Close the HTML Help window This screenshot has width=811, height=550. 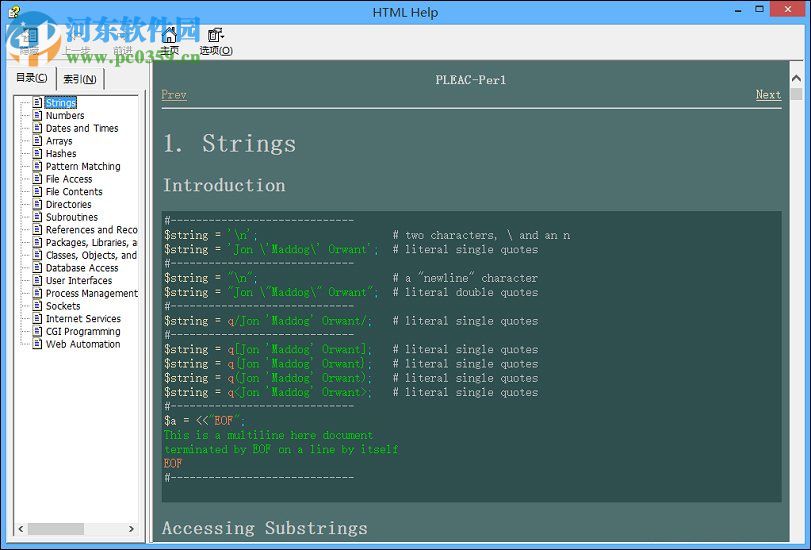pos(788,9)
